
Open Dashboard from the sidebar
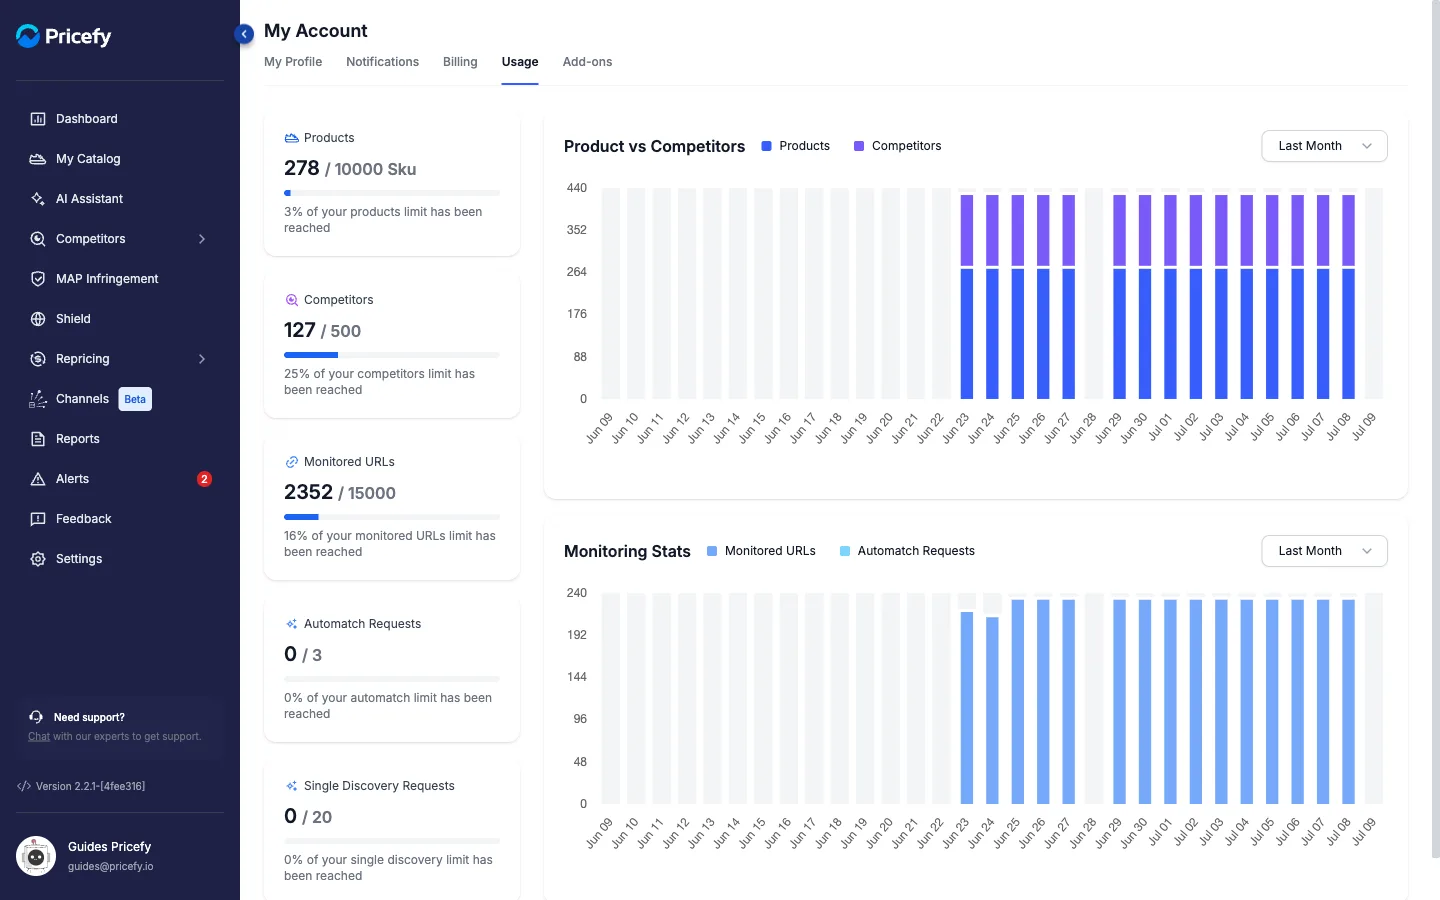point(120,119)
